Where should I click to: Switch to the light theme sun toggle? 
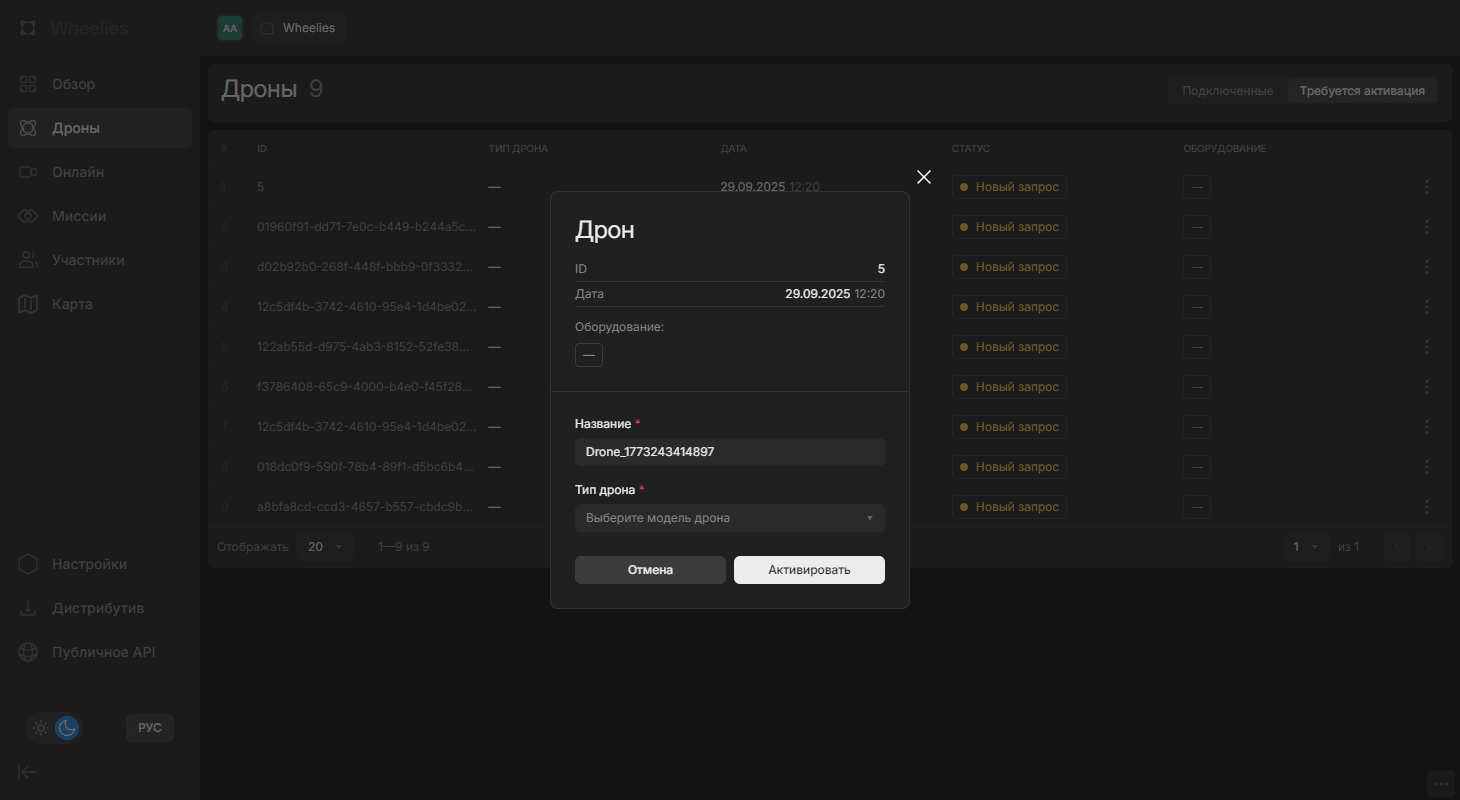pyautogui.click(x=41, y=728)
